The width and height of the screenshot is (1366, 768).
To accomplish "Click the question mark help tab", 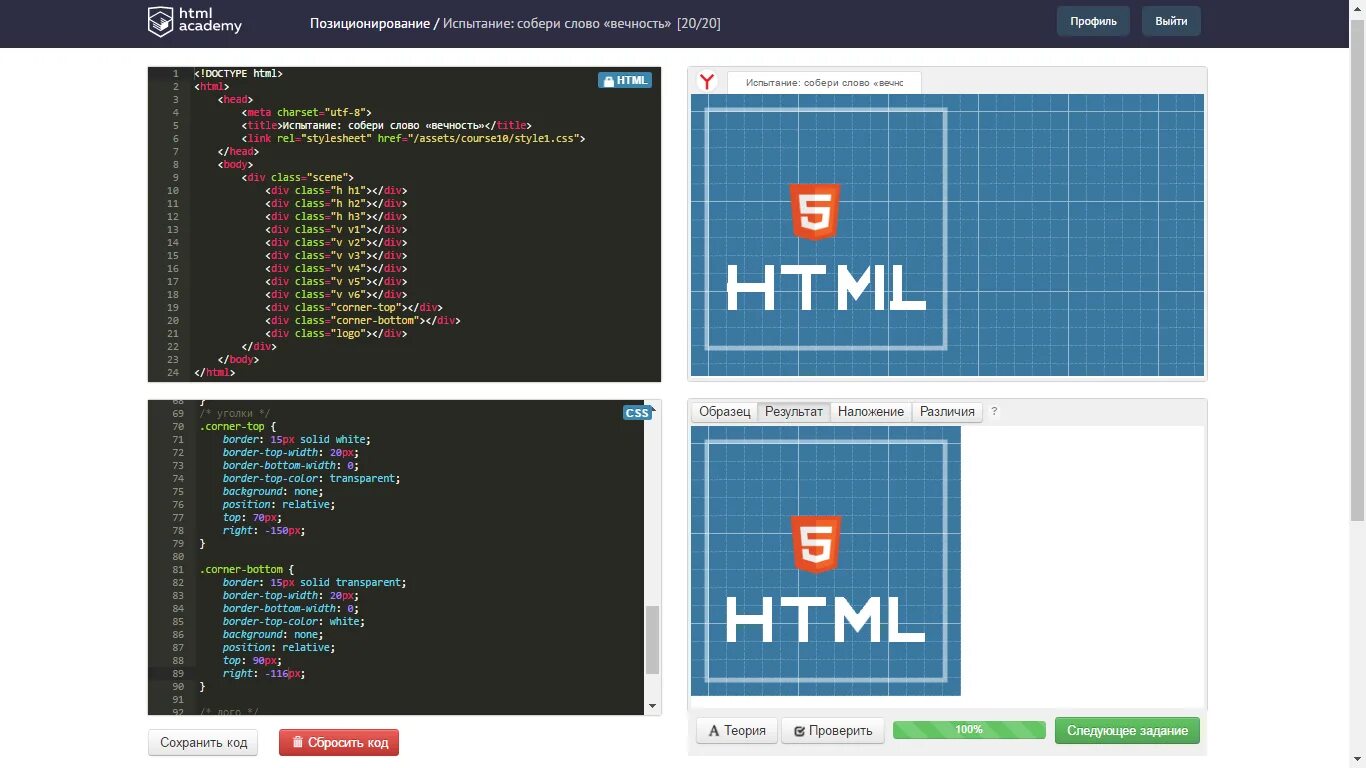I will click(x=994, y=411).
